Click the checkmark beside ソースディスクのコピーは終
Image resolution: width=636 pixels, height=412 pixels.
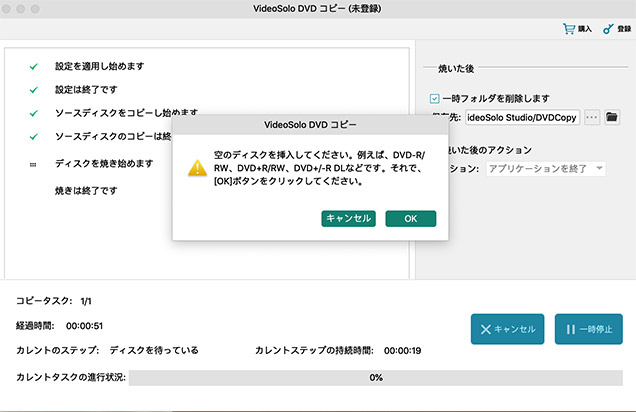tap(34, 137)
